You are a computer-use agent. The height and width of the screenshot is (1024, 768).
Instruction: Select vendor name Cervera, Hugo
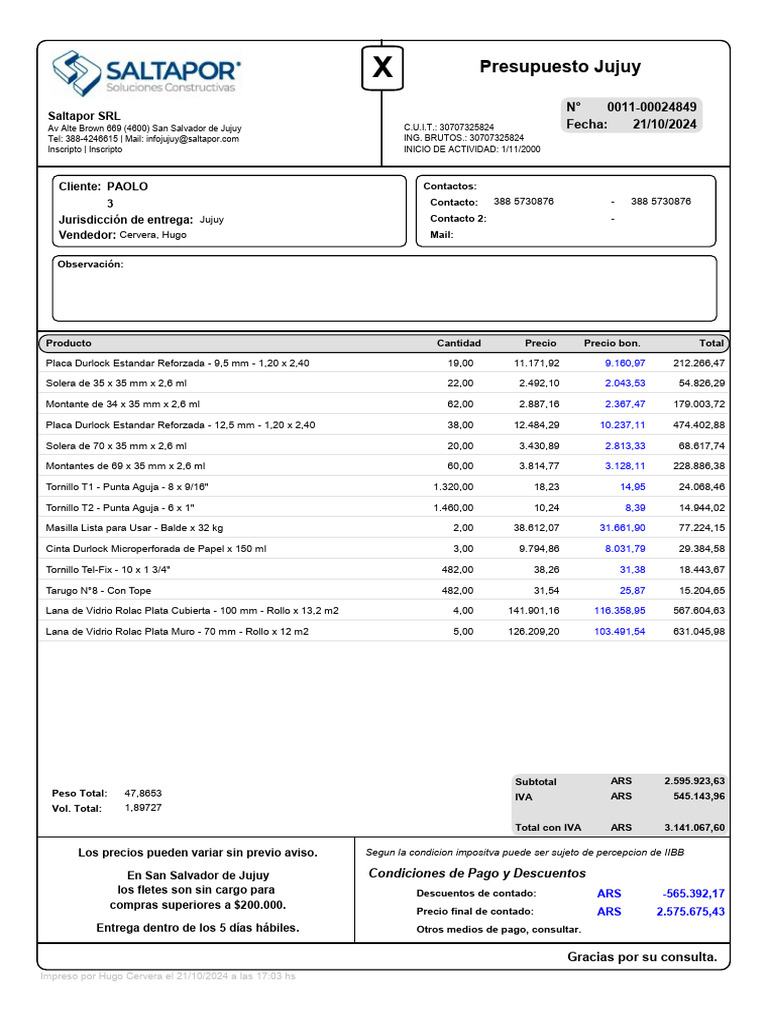[153, 235]
